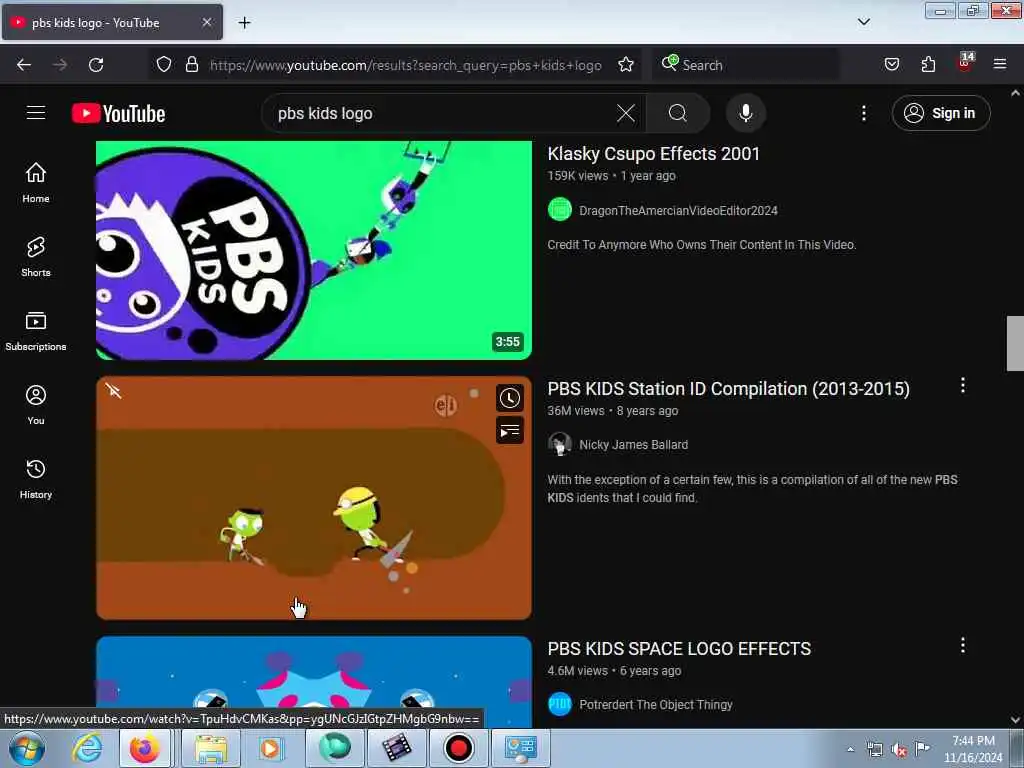The width and height of the screenshot is (1024, 768).
Task: Open the Firefox extensions puzzle icon
Action: click(928, 65)
